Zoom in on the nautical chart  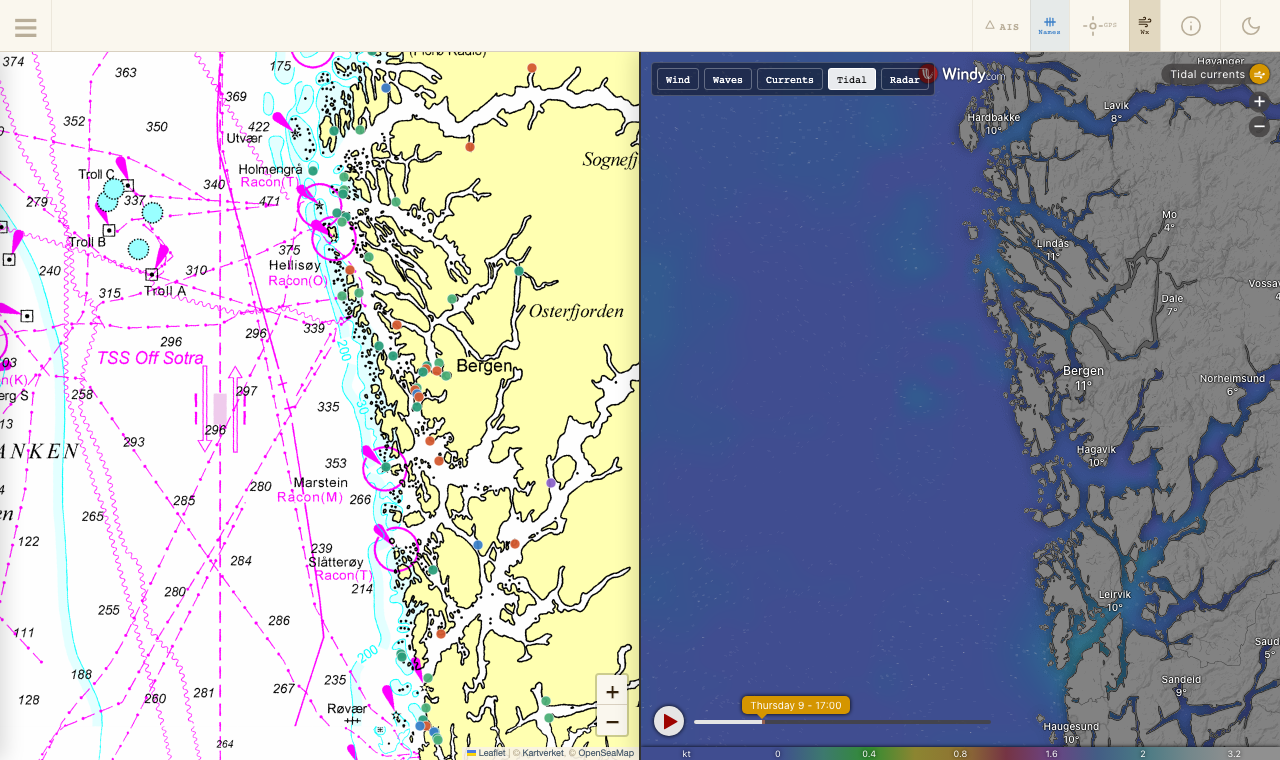click(x=612, y=691)
